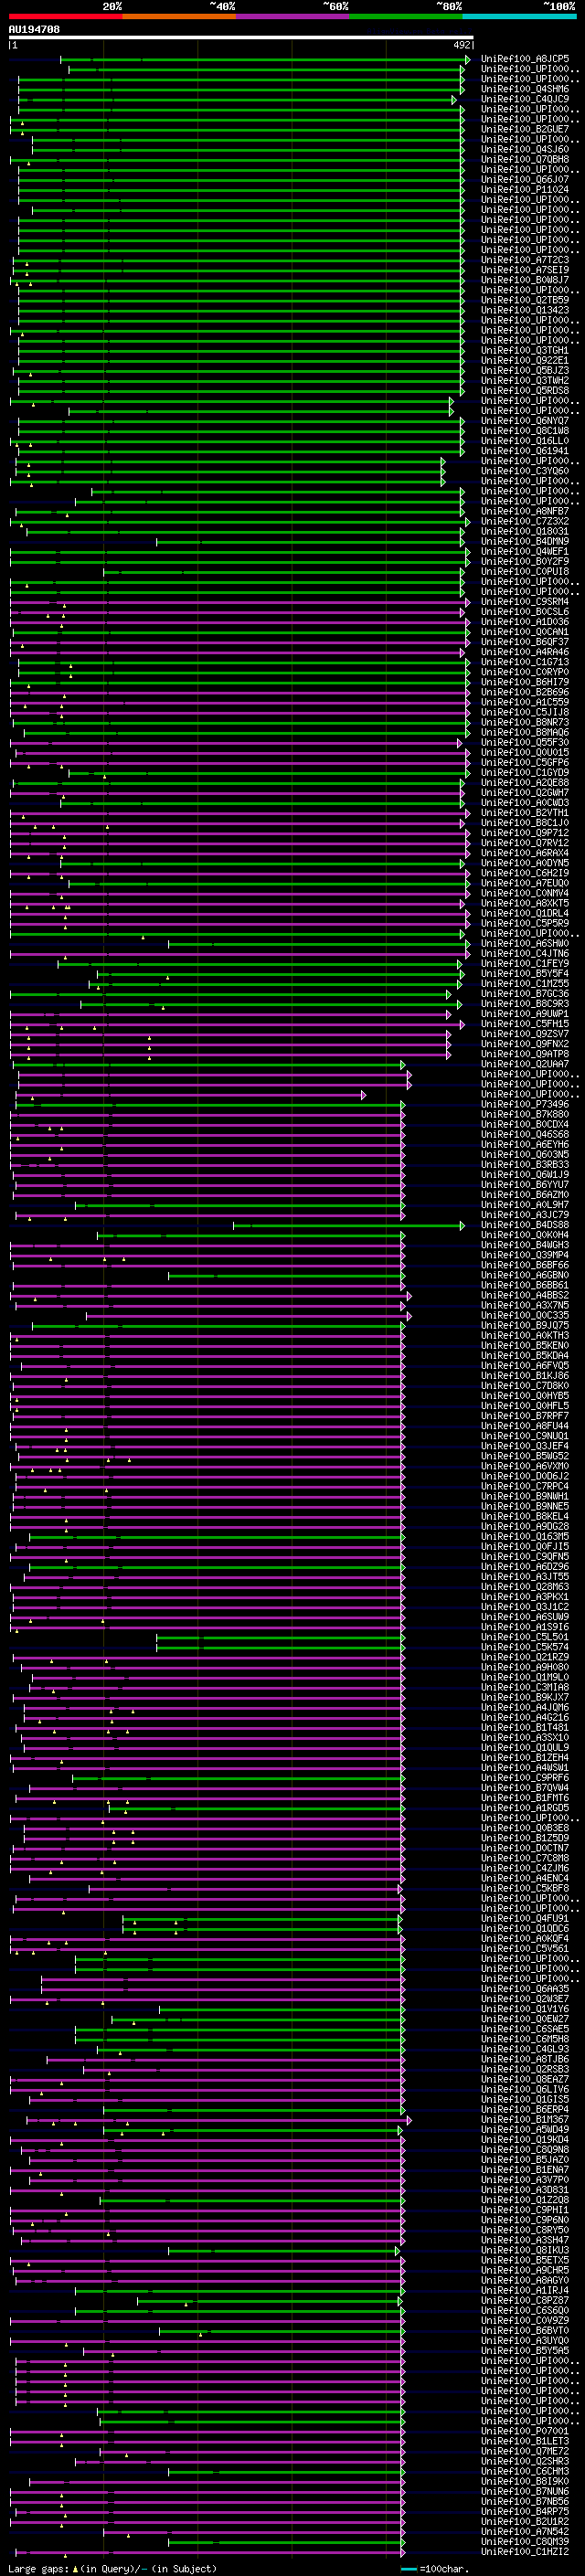Click the red 20% legend color bar

(65, 16)
